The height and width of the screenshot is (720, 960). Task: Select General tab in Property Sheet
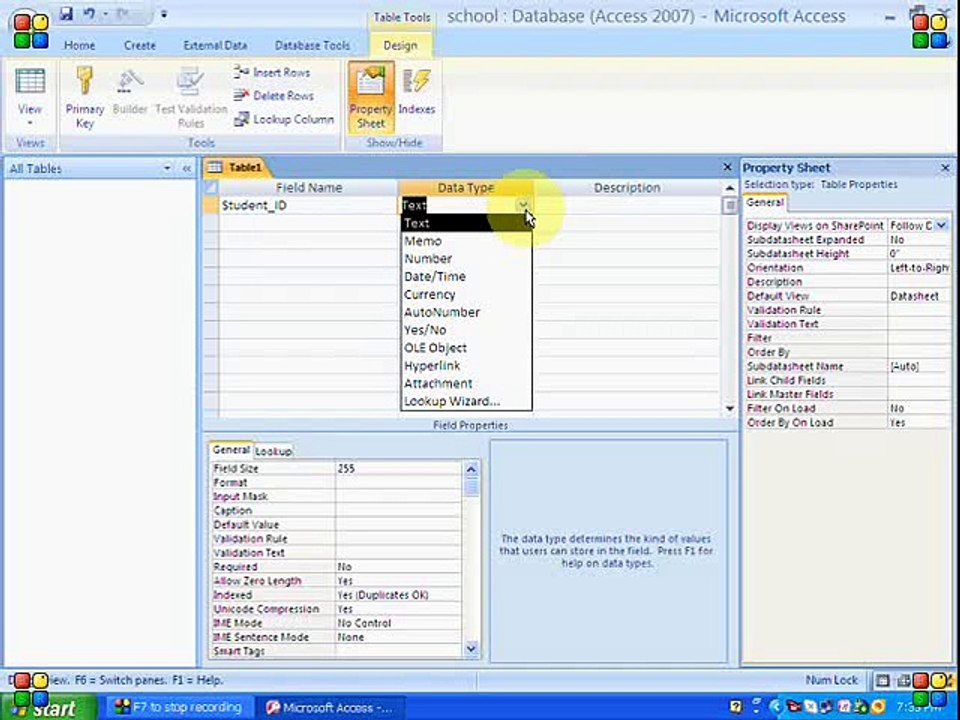point(765,202)
